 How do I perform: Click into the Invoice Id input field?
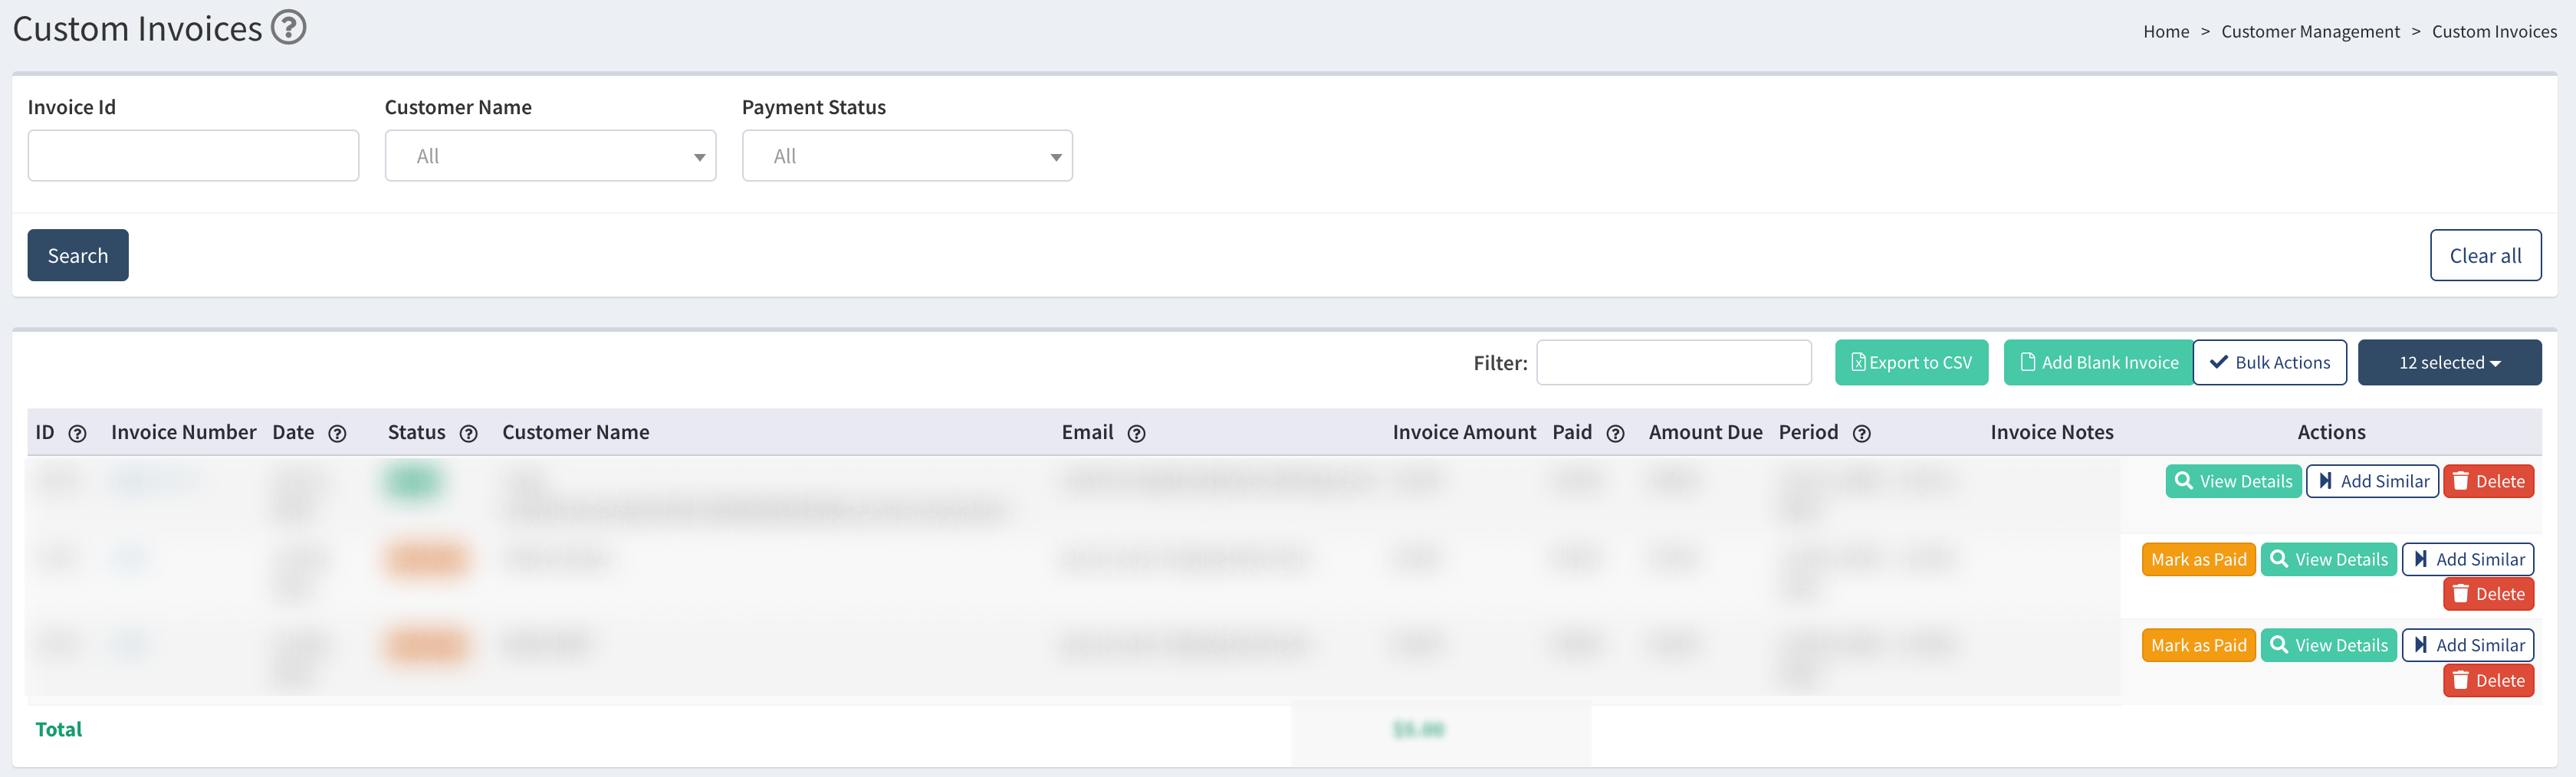(193, 156)
